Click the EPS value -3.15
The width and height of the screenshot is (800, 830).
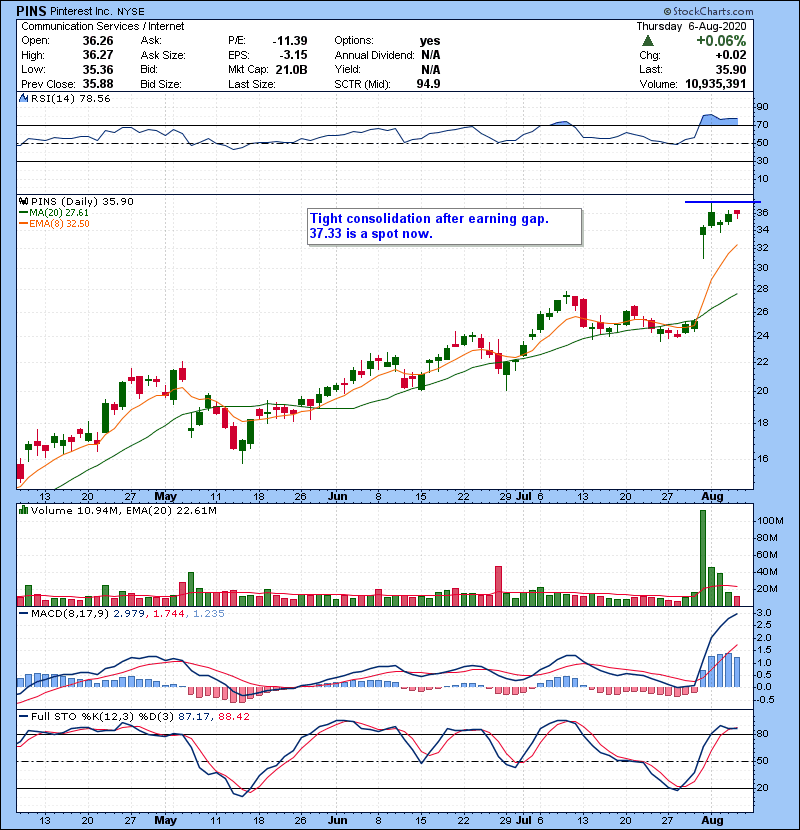click(293, 55)
